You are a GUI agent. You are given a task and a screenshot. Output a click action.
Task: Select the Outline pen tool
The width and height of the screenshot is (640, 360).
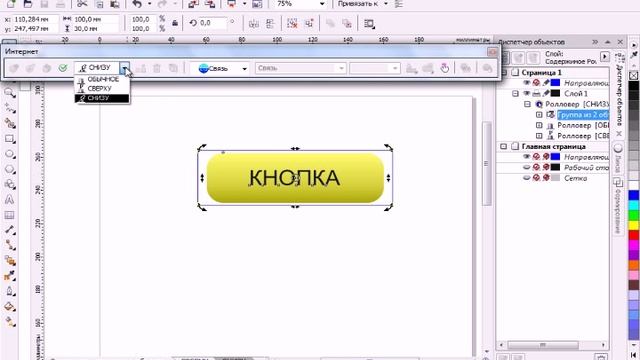pos(10,291)
